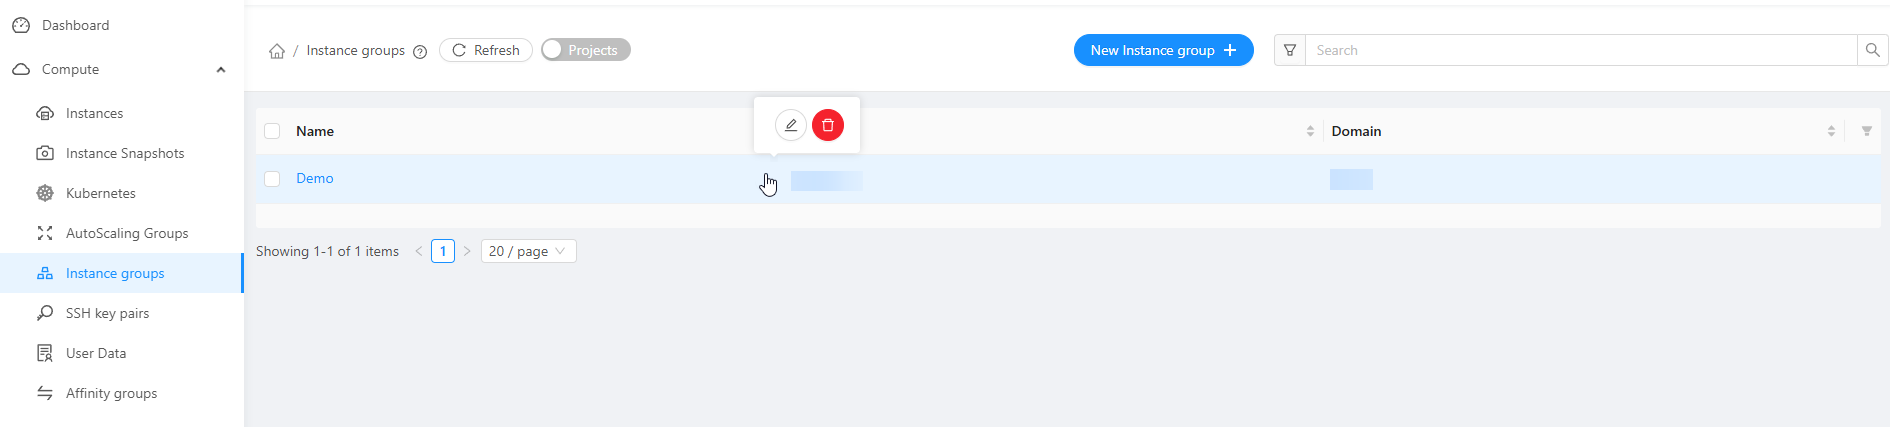Open the 20 / page dropdown

[528, 251]
